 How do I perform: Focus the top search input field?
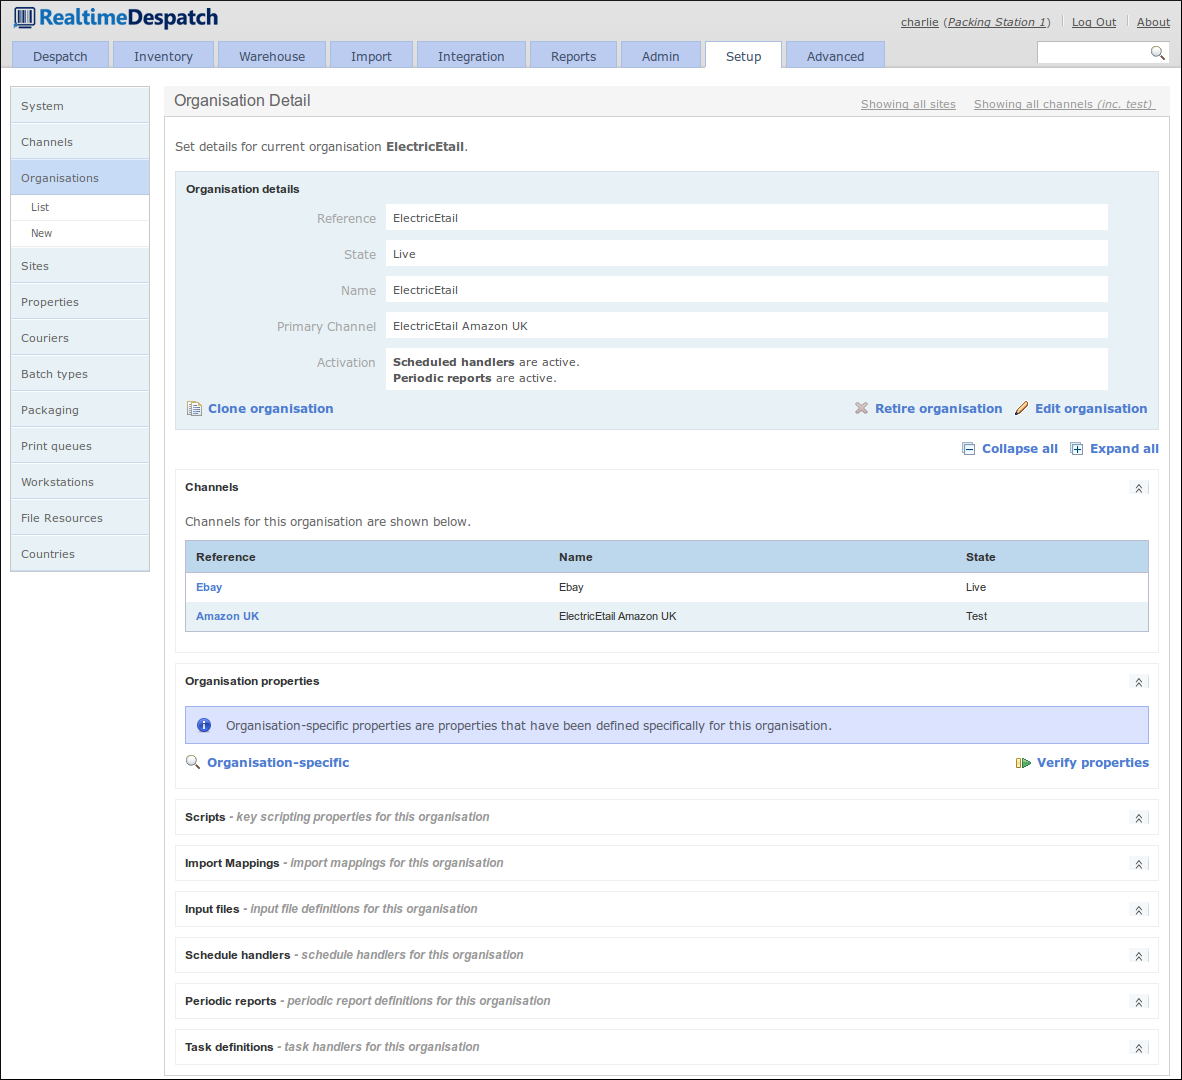[1094, 53]
